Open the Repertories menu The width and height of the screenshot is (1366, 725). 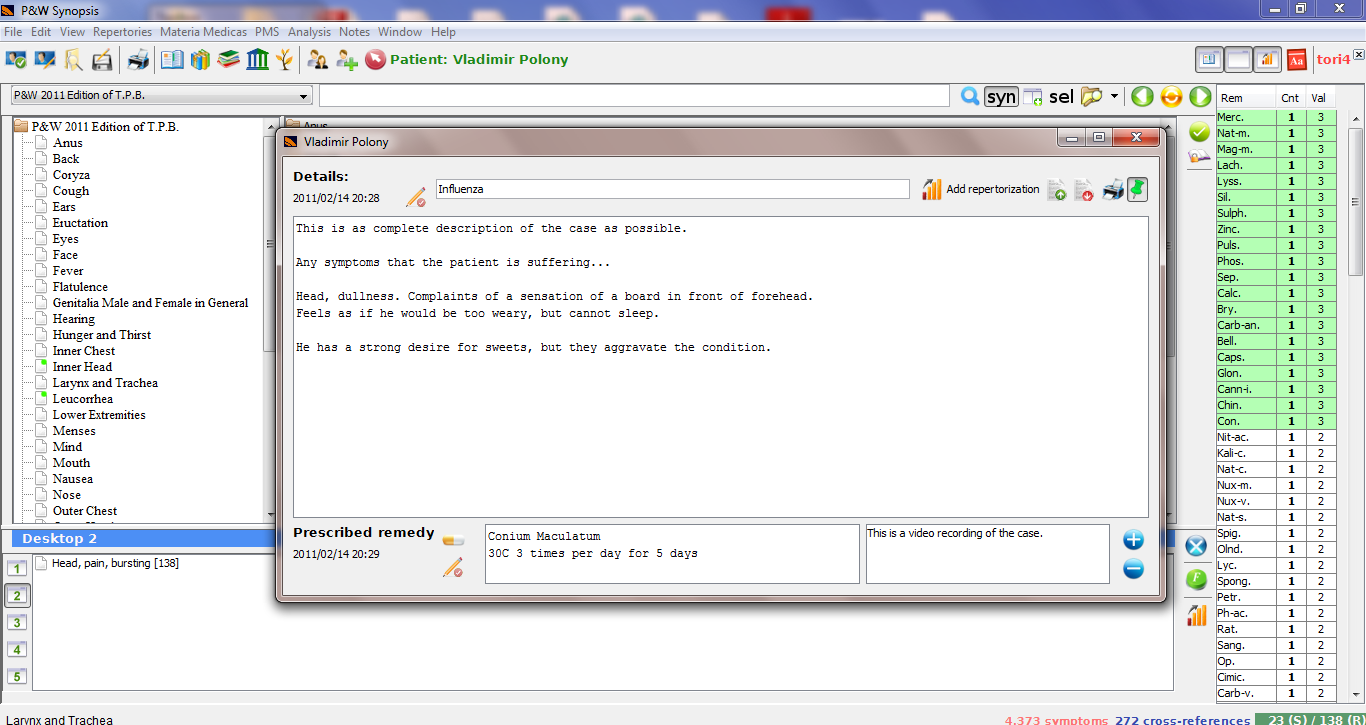(x=122, y=32)
